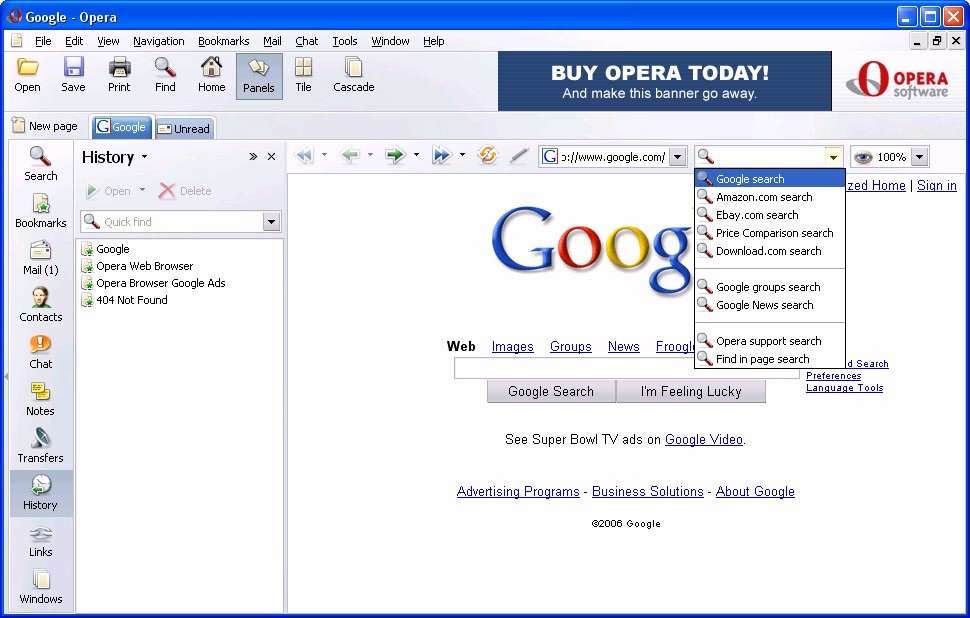This screenshot has height=618, width=970.
Task: Click the Fast forward navigation button
Action: 442,155
